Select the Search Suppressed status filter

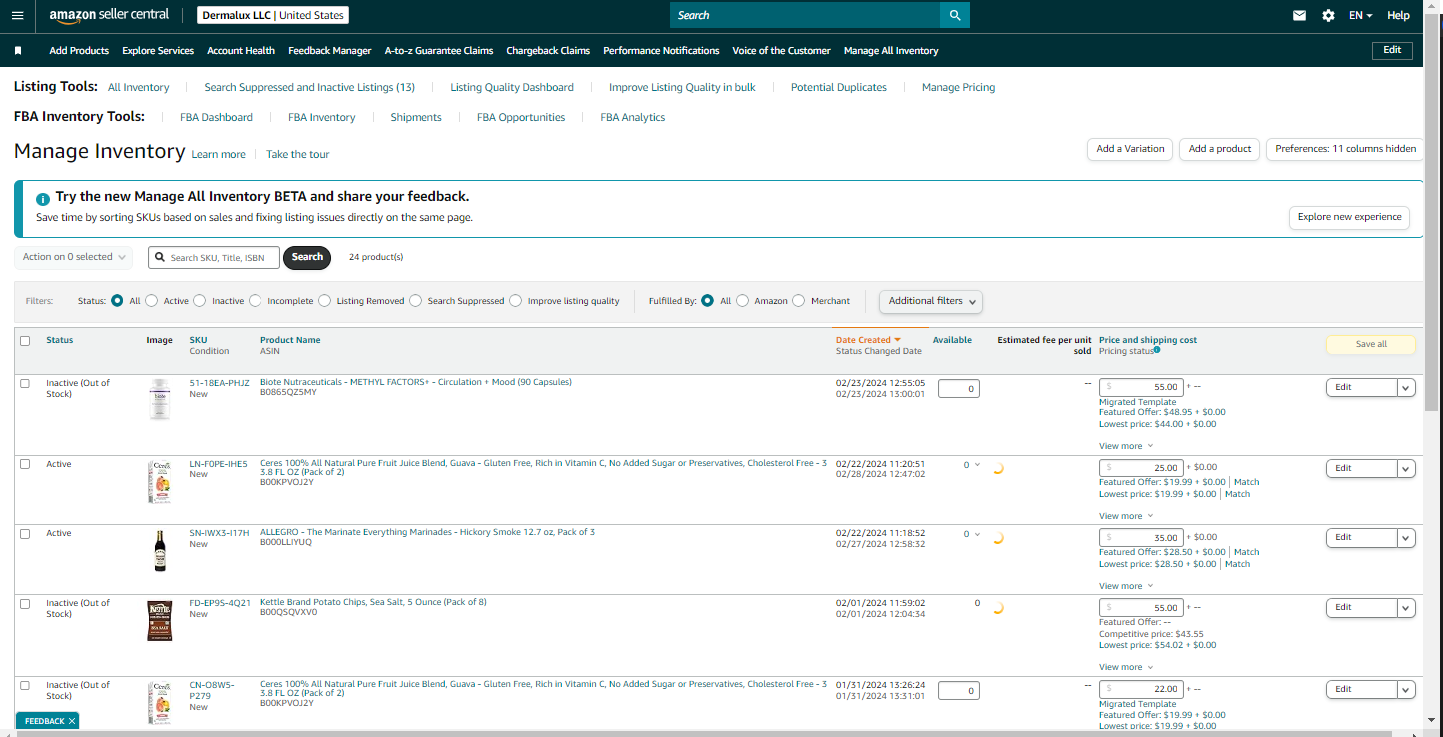click(416, 300)
